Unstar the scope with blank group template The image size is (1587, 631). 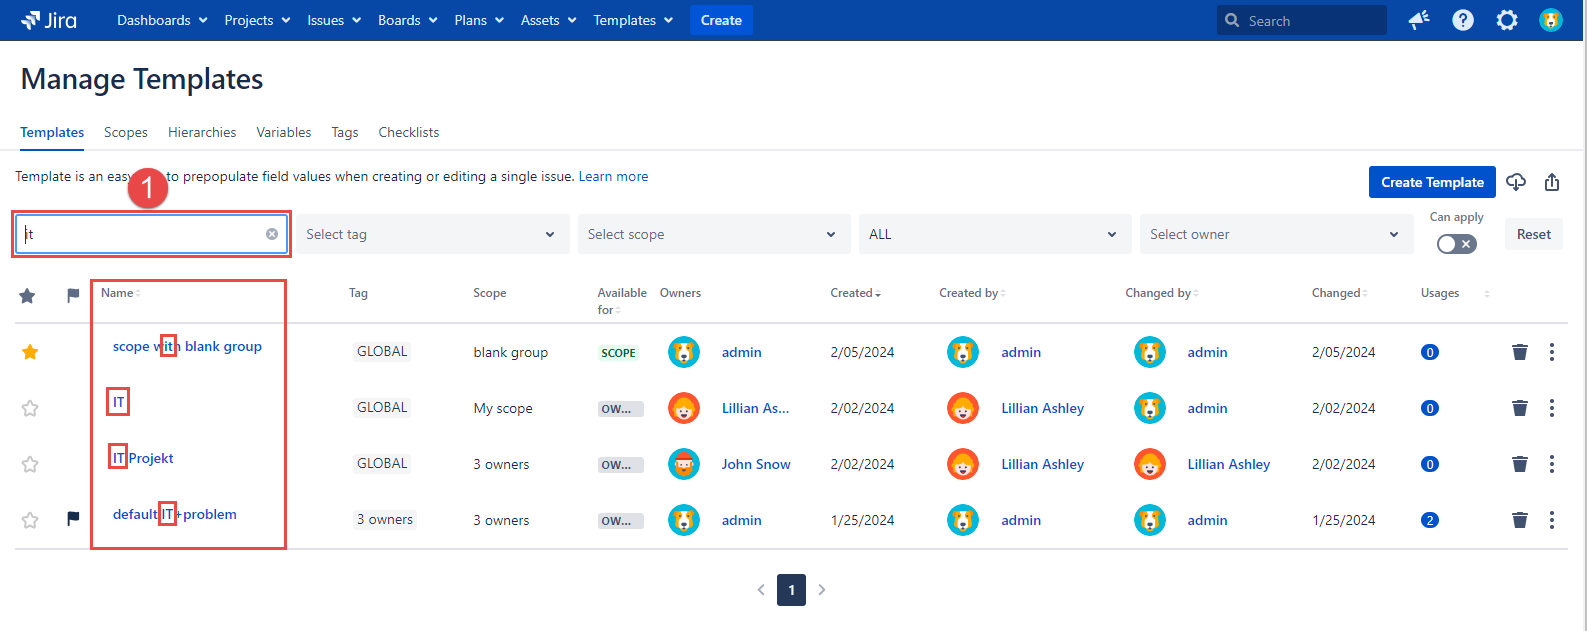(30, 352)
